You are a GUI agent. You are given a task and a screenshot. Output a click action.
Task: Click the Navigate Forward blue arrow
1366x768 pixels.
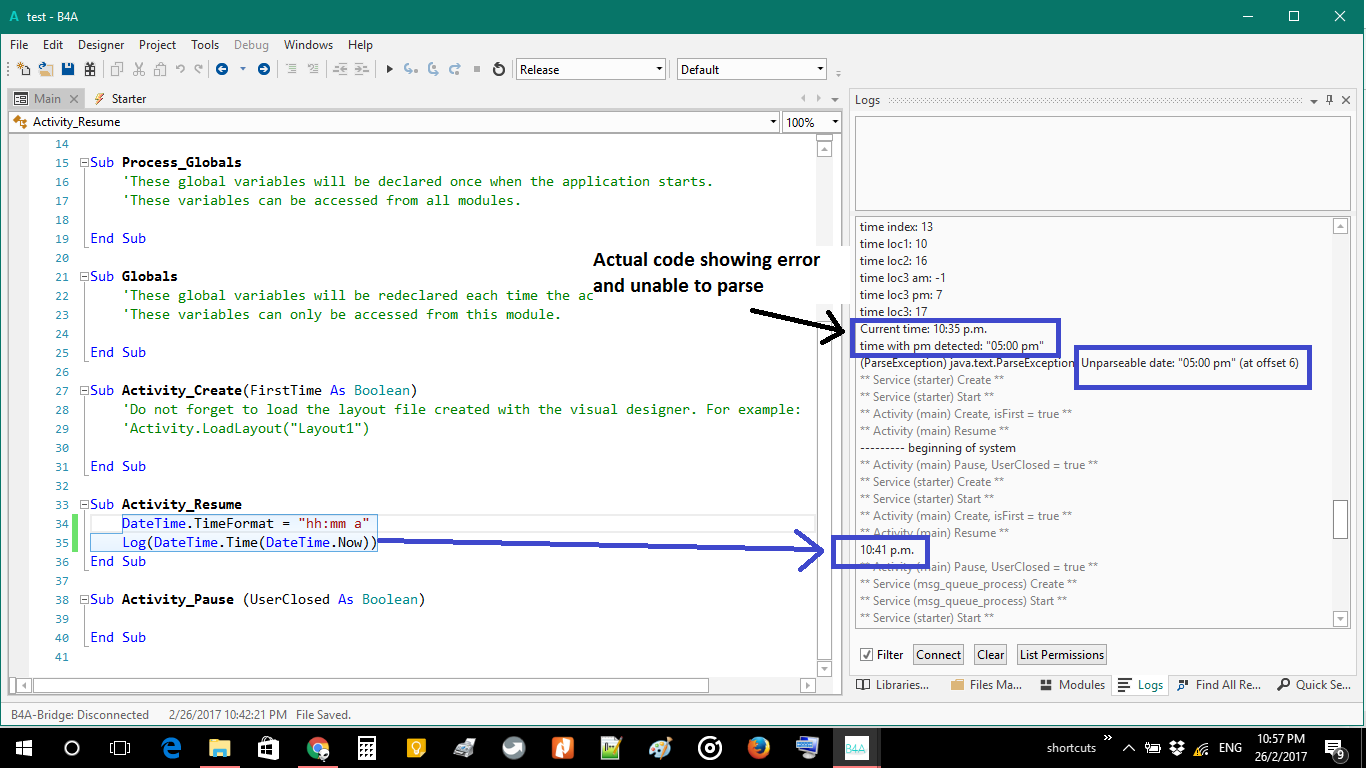[x=264, y=69]
